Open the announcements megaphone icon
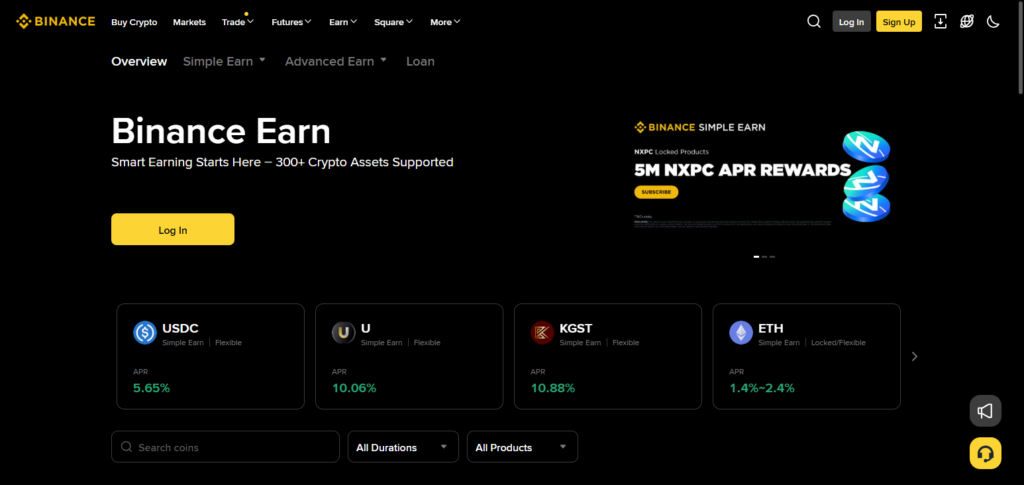 pos(985,411)
